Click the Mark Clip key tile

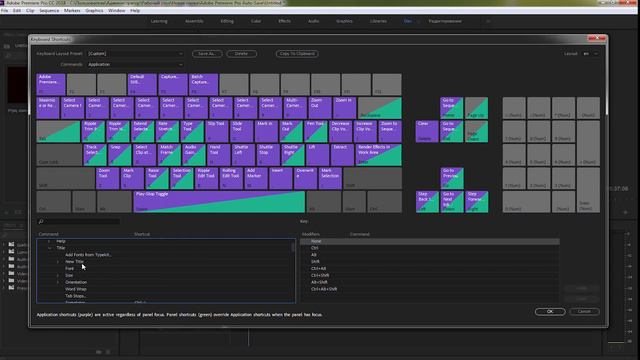tap(132, 178)
